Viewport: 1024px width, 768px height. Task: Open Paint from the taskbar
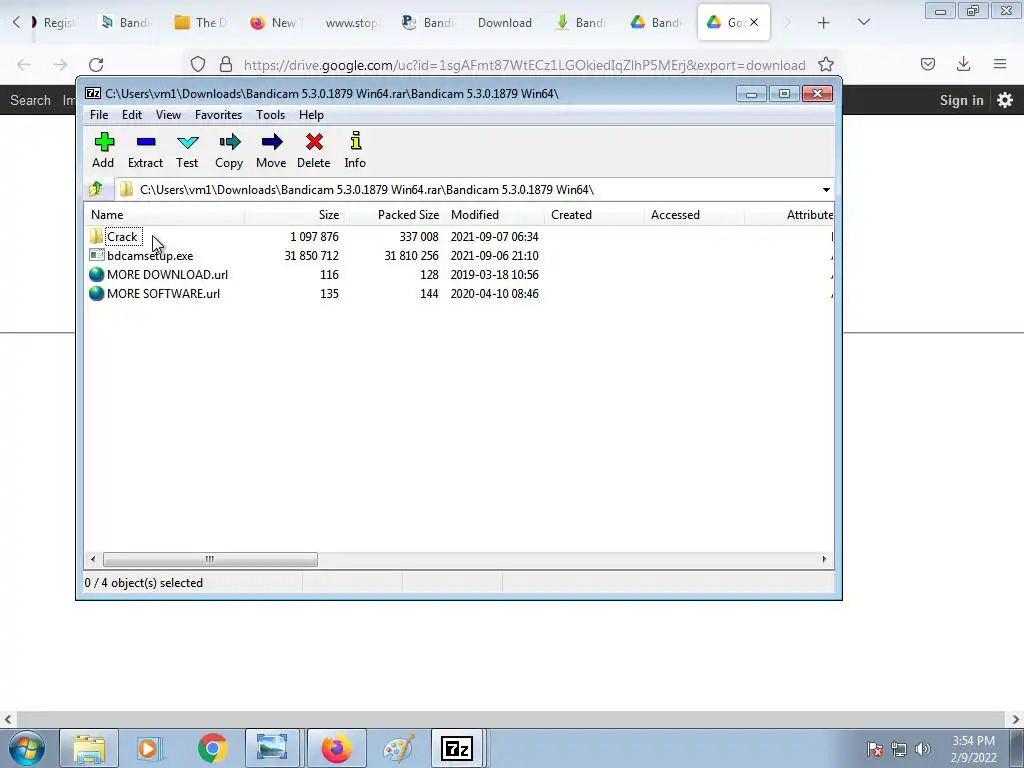[x=398, y=748]
